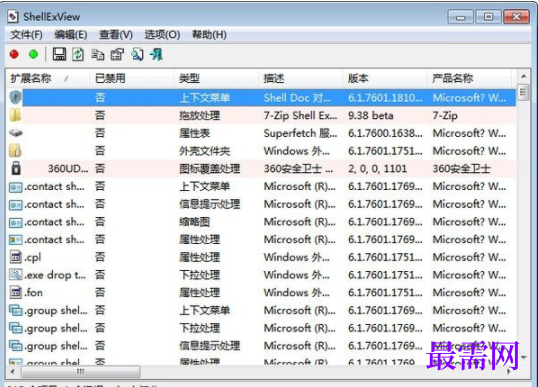Screen dimensions: 538x387
Task: Click the 拖放处理 type cell
Action: (199, 115)
